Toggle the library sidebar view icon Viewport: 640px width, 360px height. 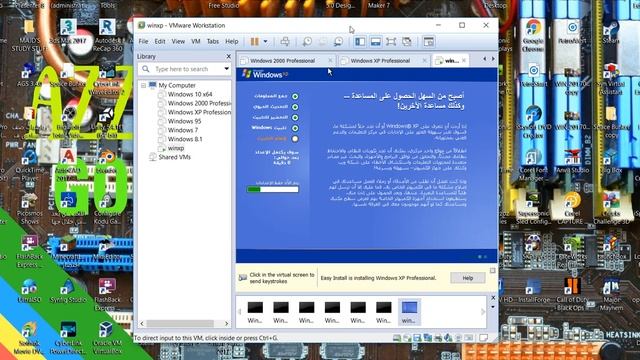pos(360,42)
